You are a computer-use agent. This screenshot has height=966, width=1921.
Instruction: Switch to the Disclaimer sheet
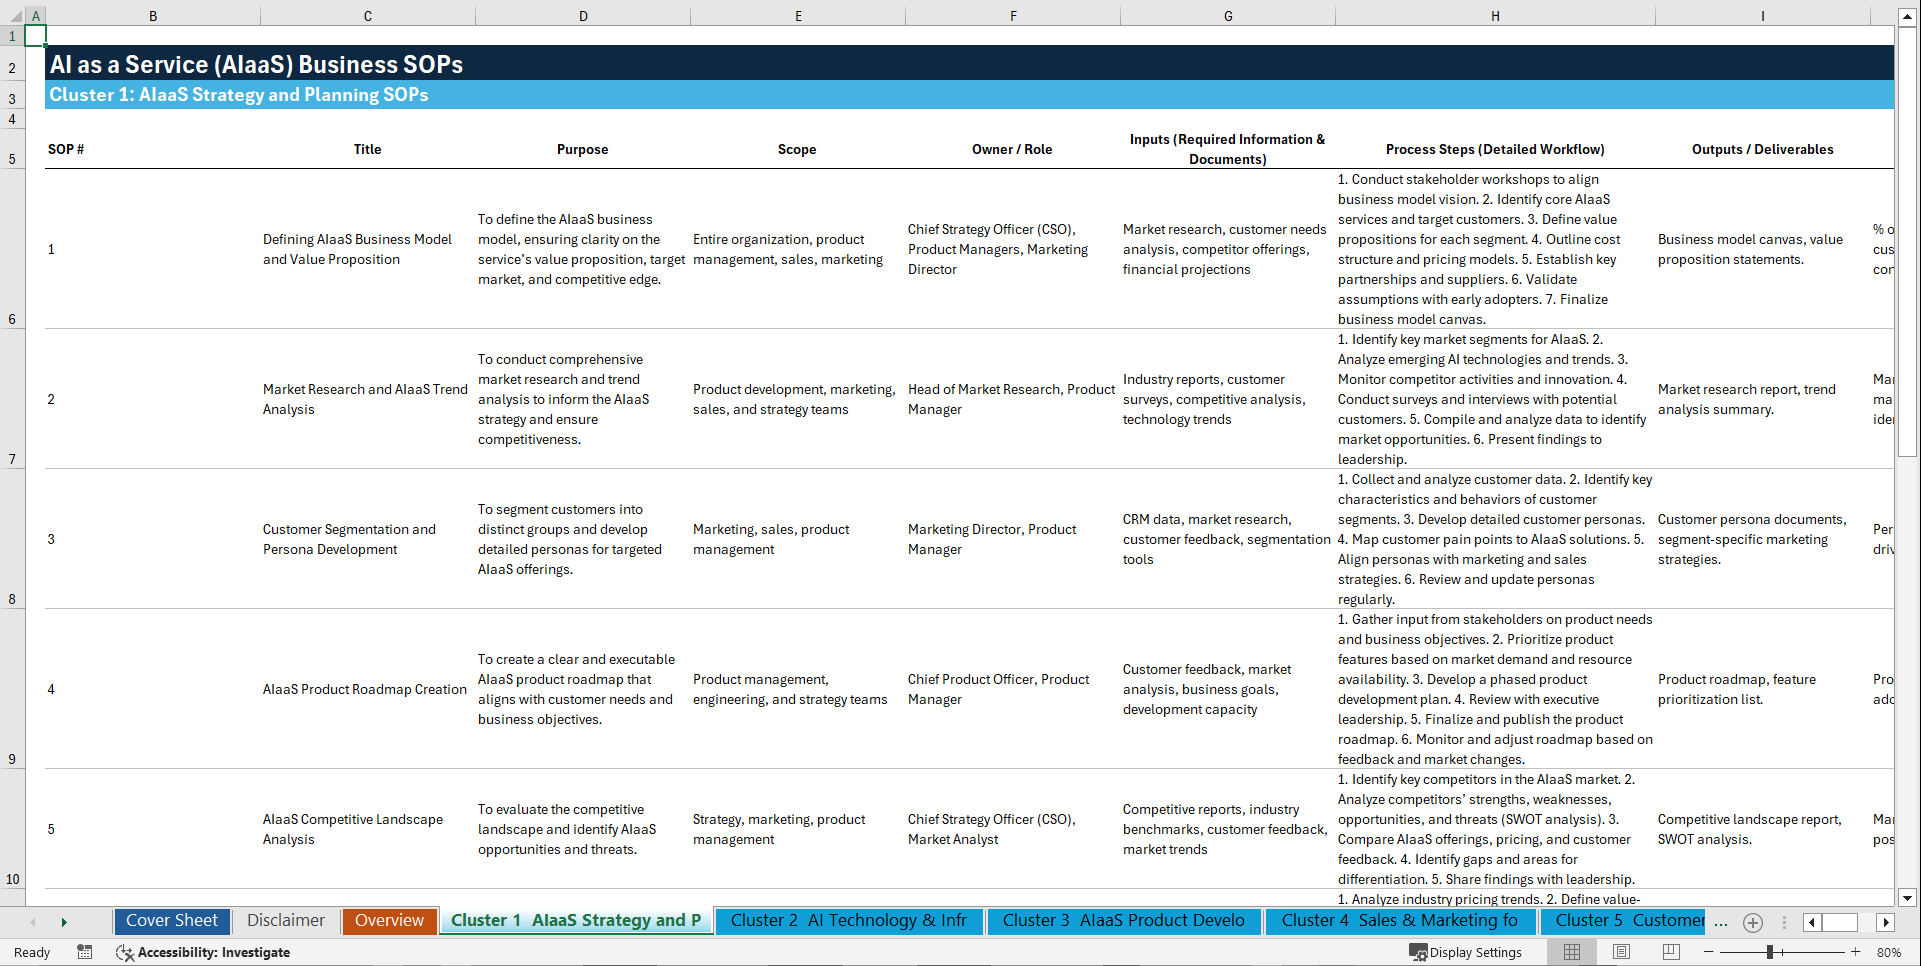285,920
